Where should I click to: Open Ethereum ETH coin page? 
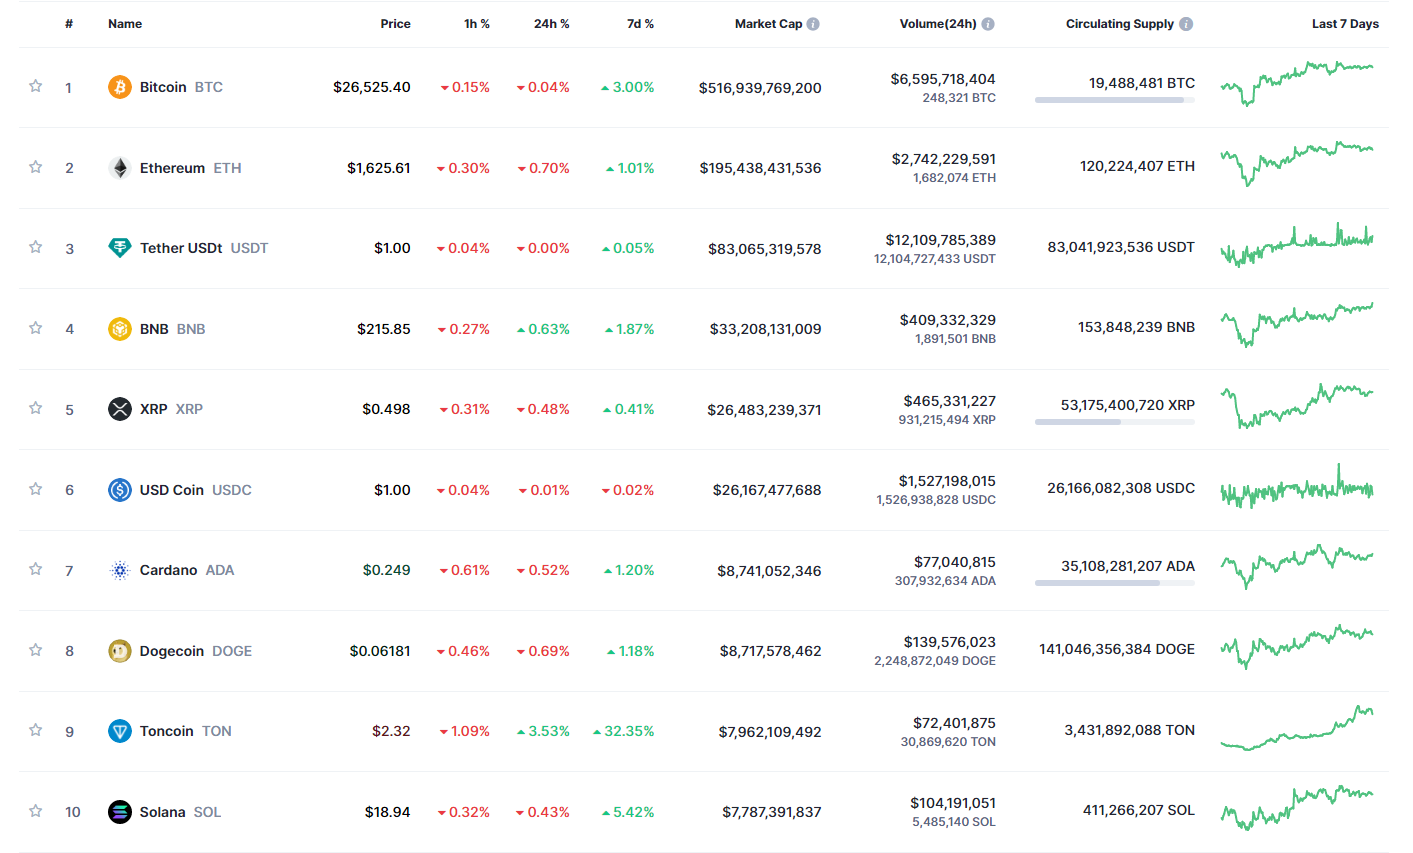pos(190,168)
